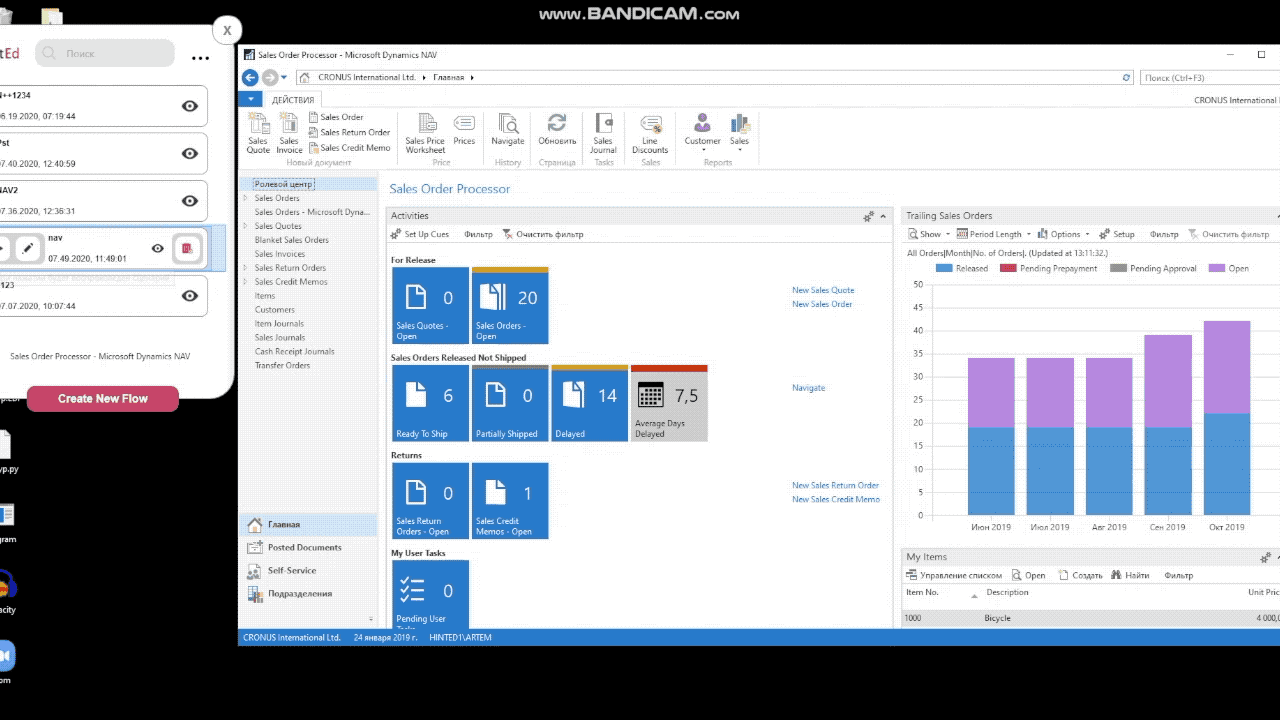Select Главная in the navigation pane bottom
Screen dimensions: 1280x720
click(308, 524)
